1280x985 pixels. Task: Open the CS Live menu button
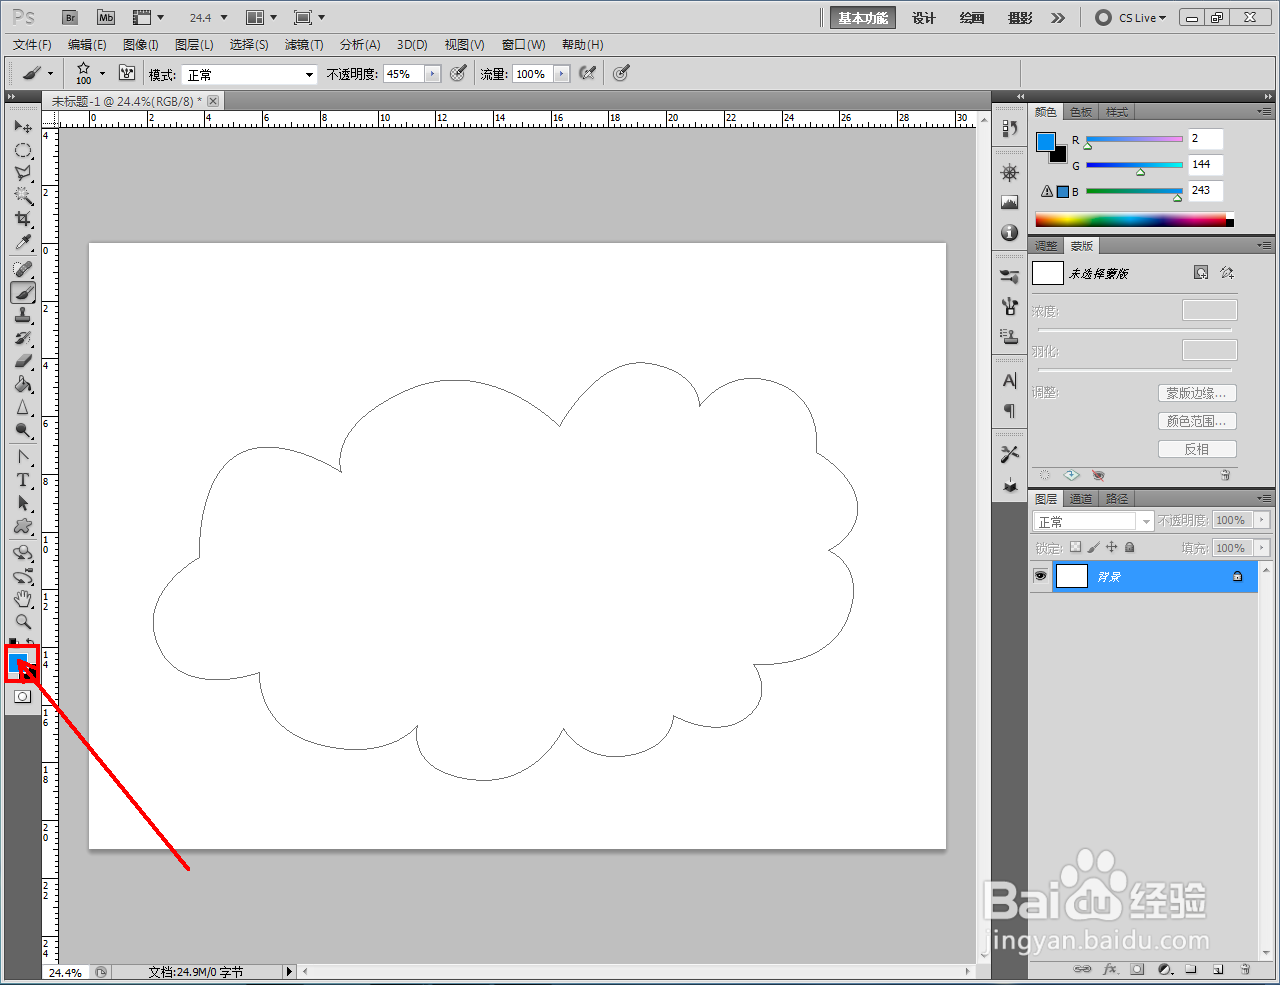pyautogui.click(x=1131, y=18)
